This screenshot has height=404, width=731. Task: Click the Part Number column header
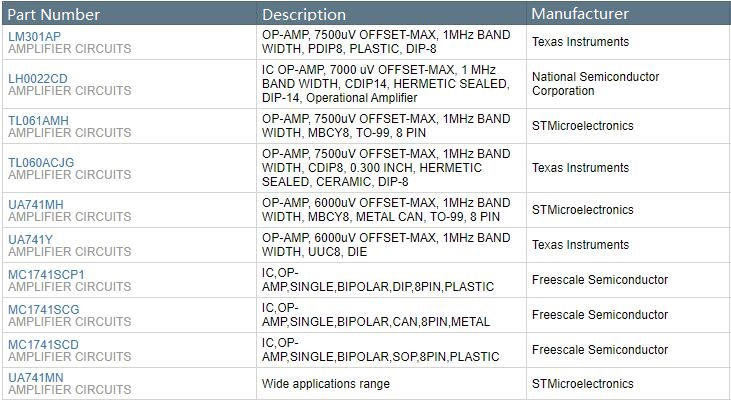coord(54,14)
